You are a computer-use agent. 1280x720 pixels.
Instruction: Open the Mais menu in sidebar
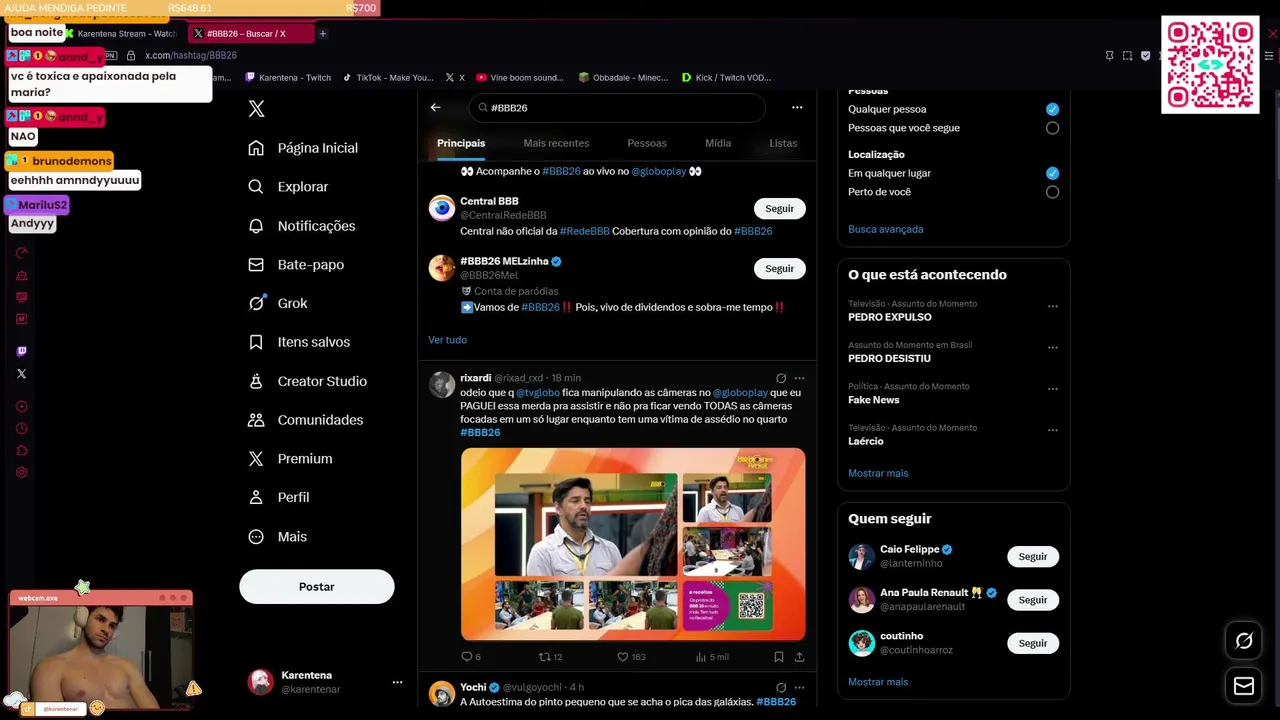click(277, 537)
